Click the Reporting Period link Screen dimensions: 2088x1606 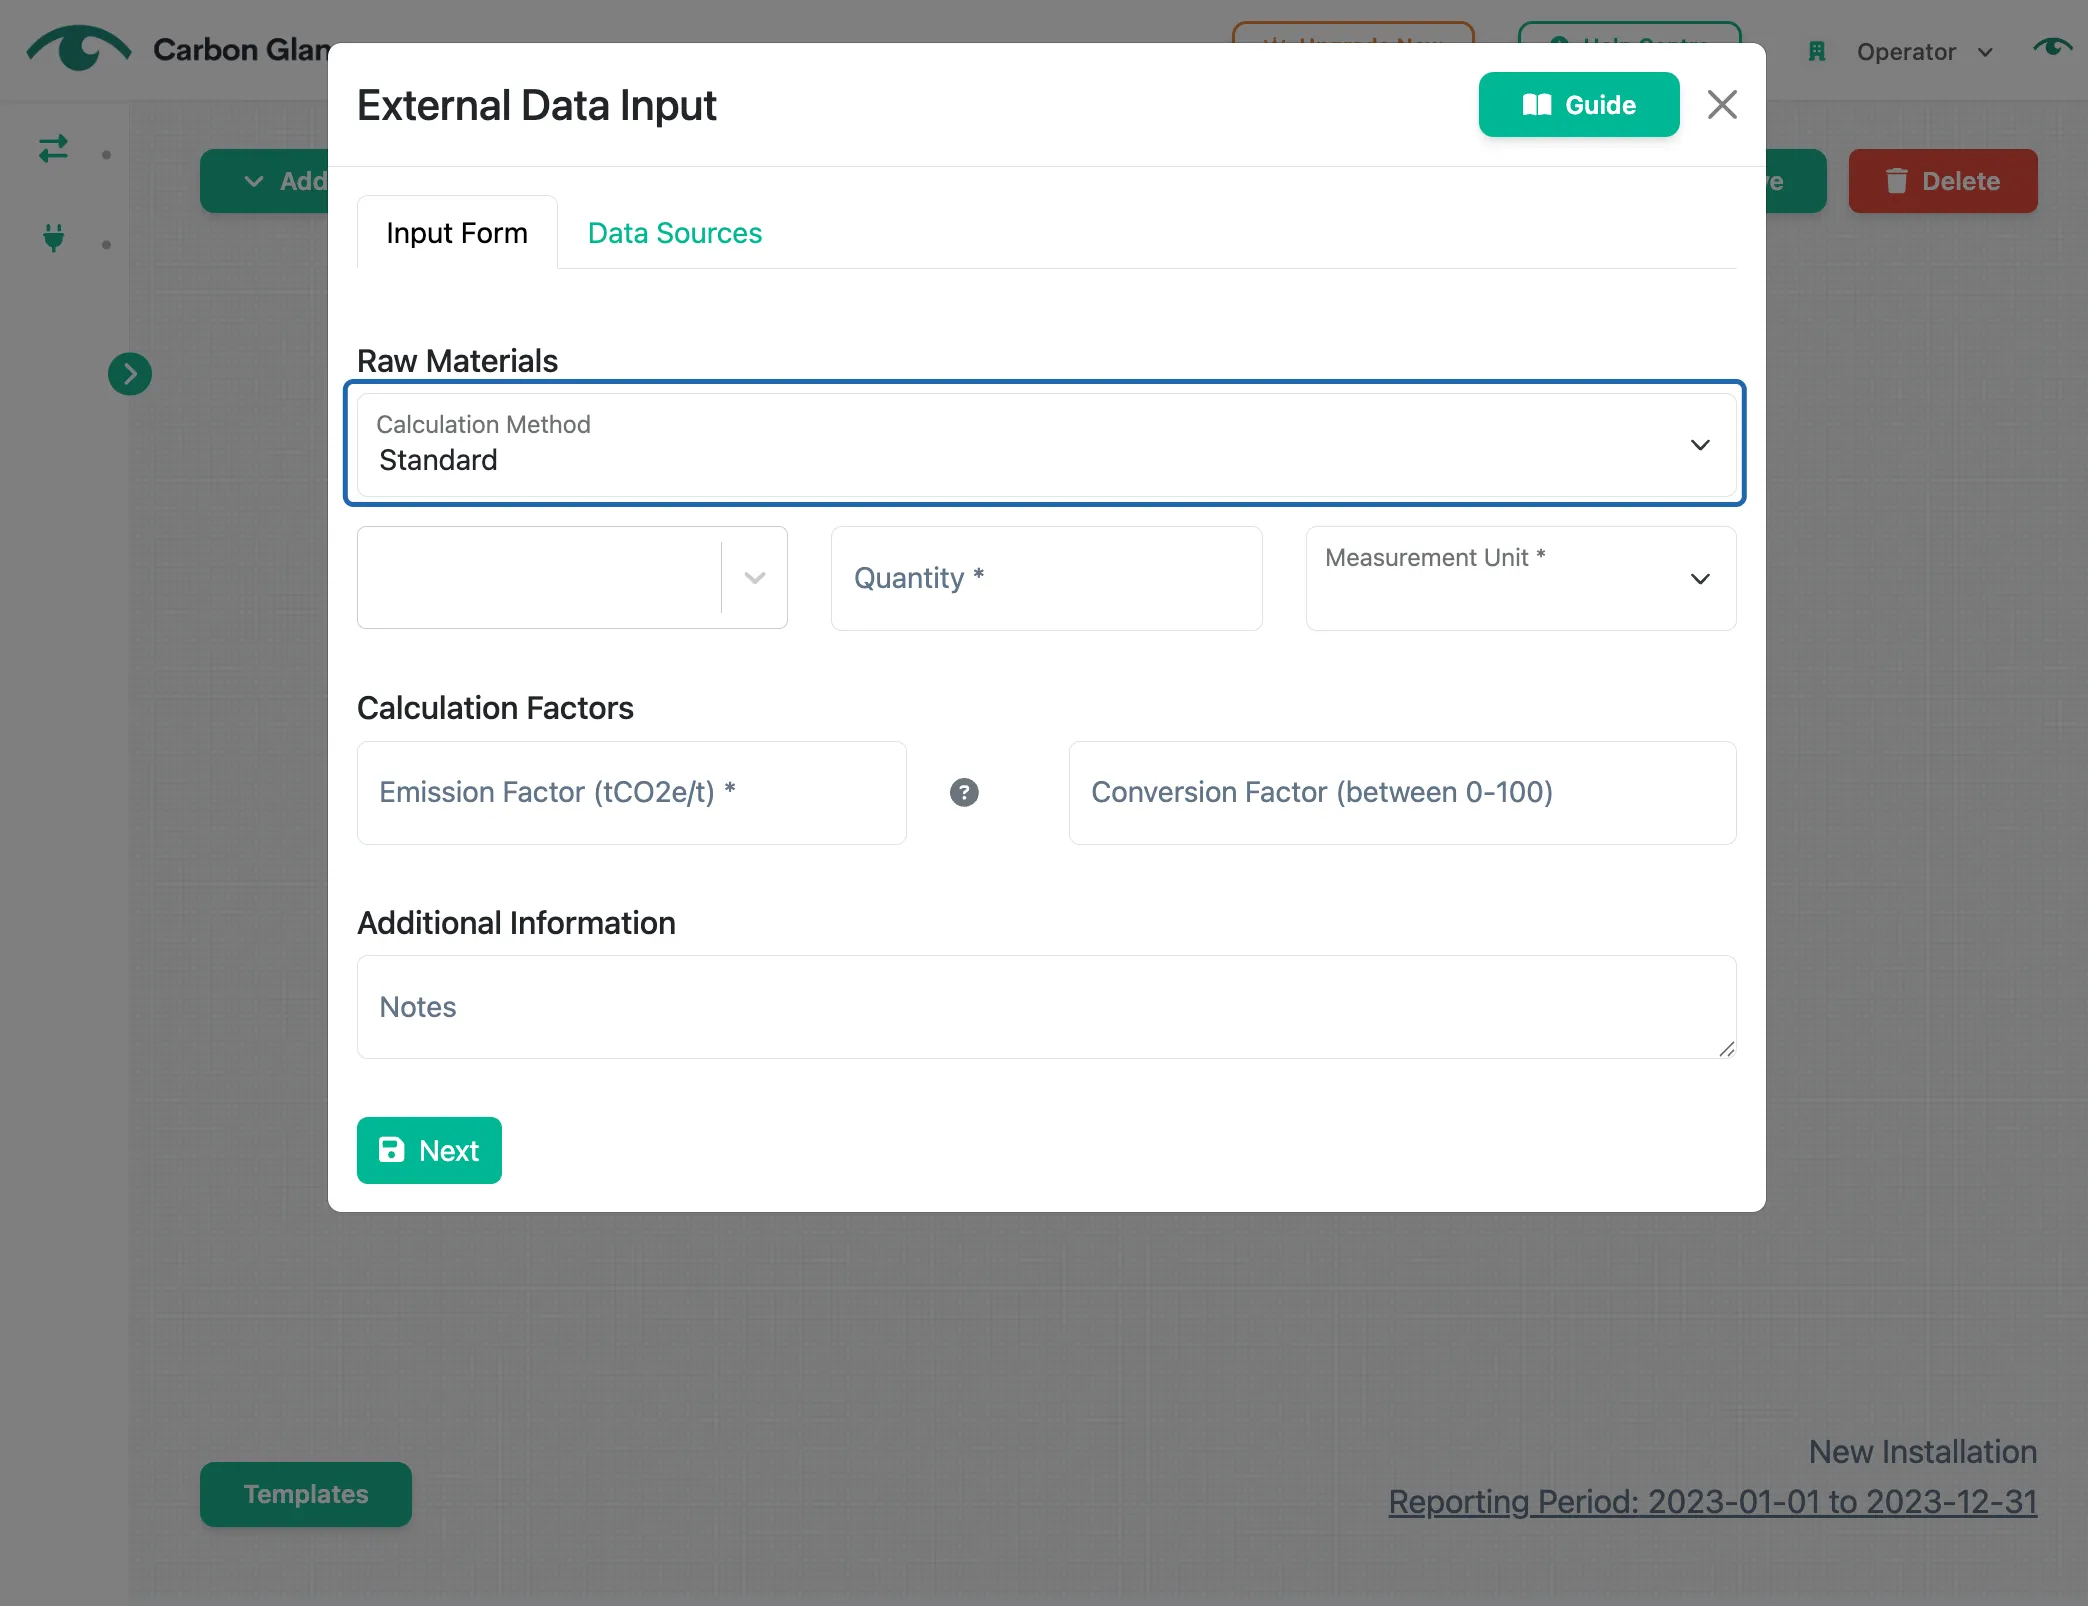(1712, 1501)
